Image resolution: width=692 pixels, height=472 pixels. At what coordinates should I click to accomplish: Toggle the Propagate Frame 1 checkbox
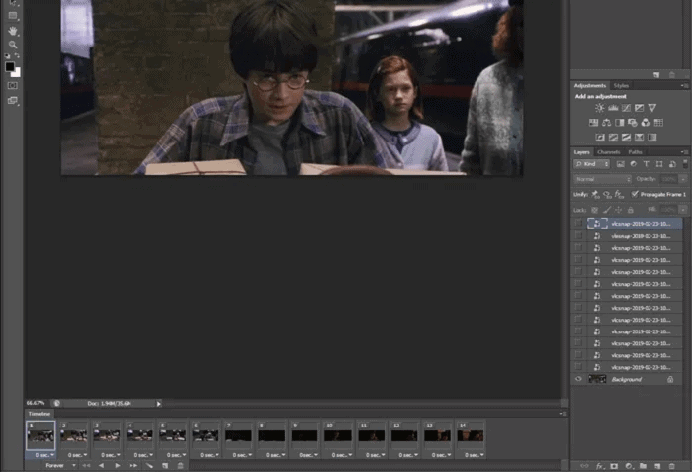point(635,194)
